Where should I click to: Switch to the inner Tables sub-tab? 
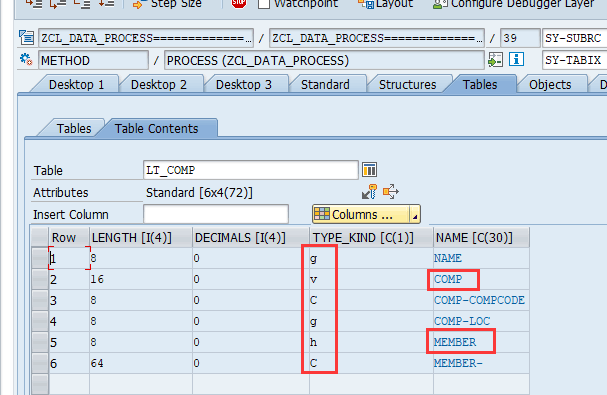point(74,128)
